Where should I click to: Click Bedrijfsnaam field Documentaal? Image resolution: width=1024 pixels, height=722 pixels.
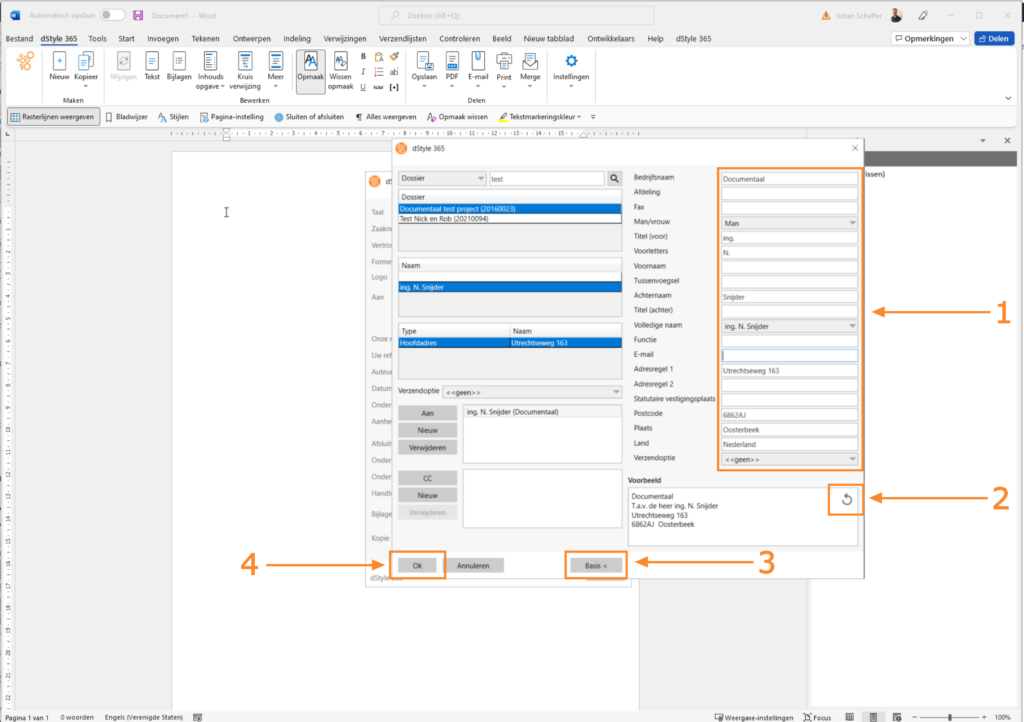click(789, 179)
